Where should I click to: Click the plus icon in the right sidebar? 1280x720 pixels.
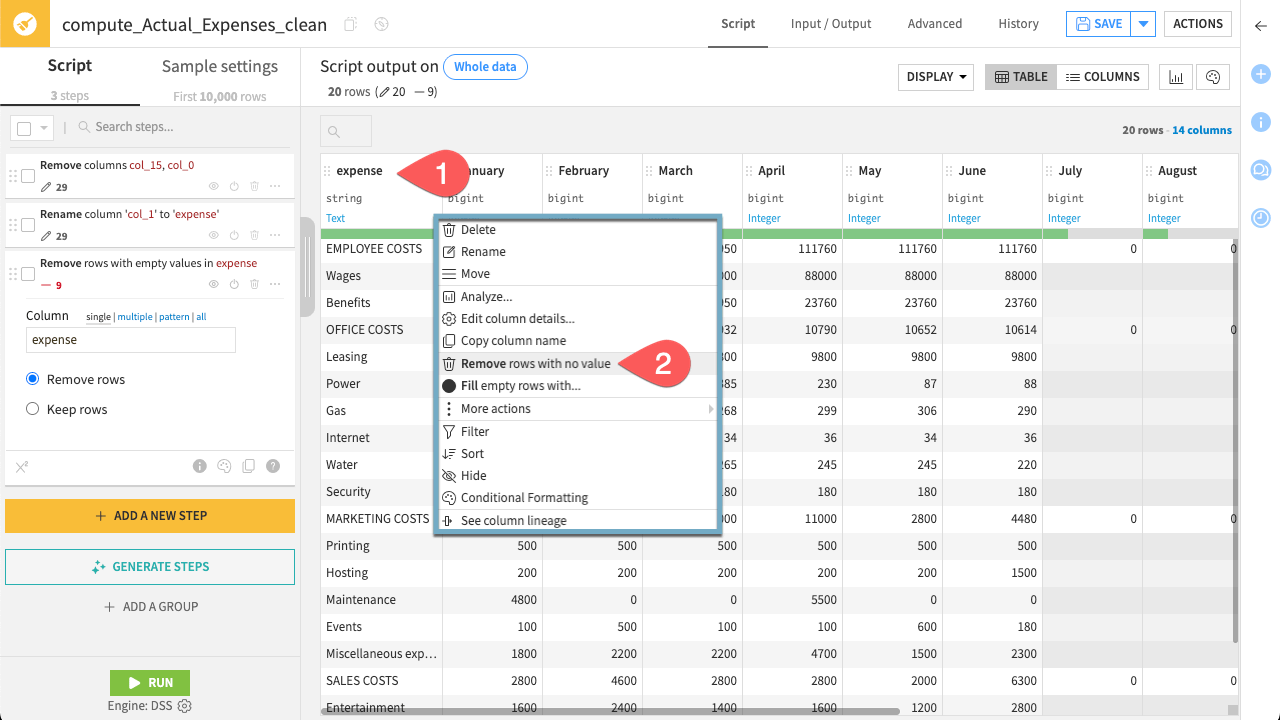click(1260, 74)
